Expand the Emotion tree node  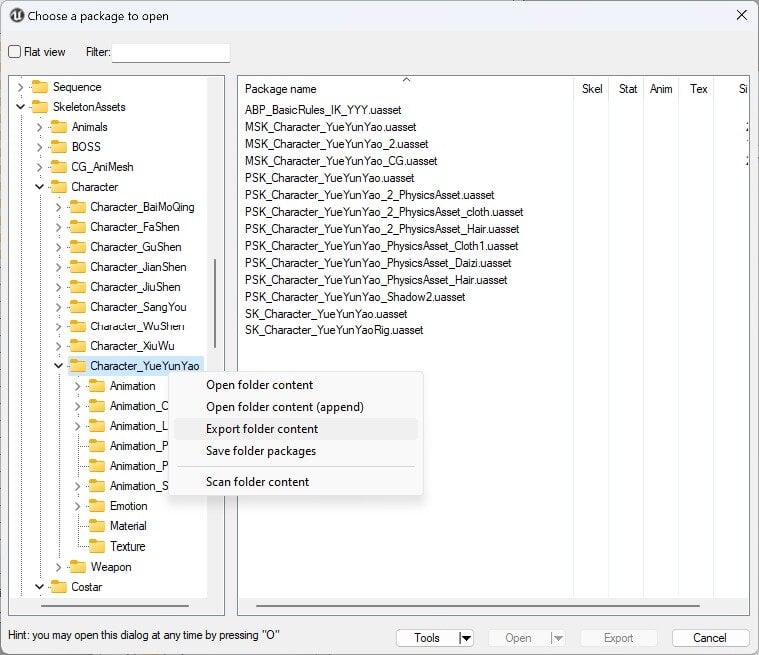pos(77,506)
